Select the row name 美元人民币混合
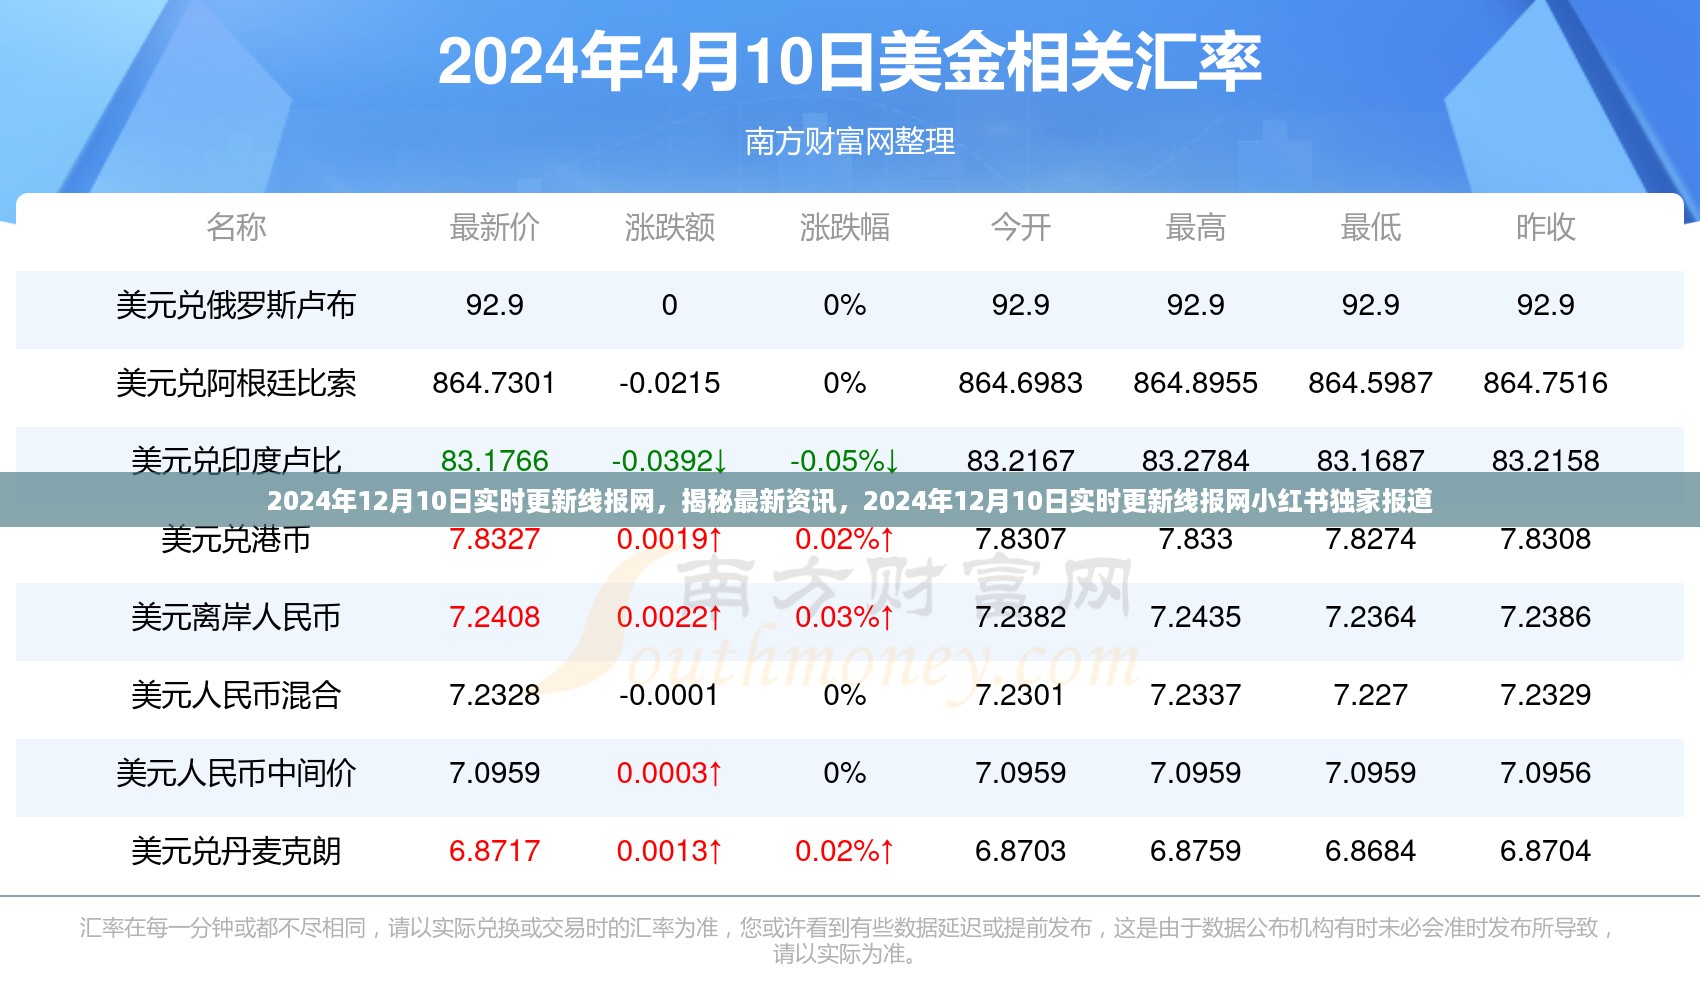The image size is (1700, 1000). click(x=236, y=695)
